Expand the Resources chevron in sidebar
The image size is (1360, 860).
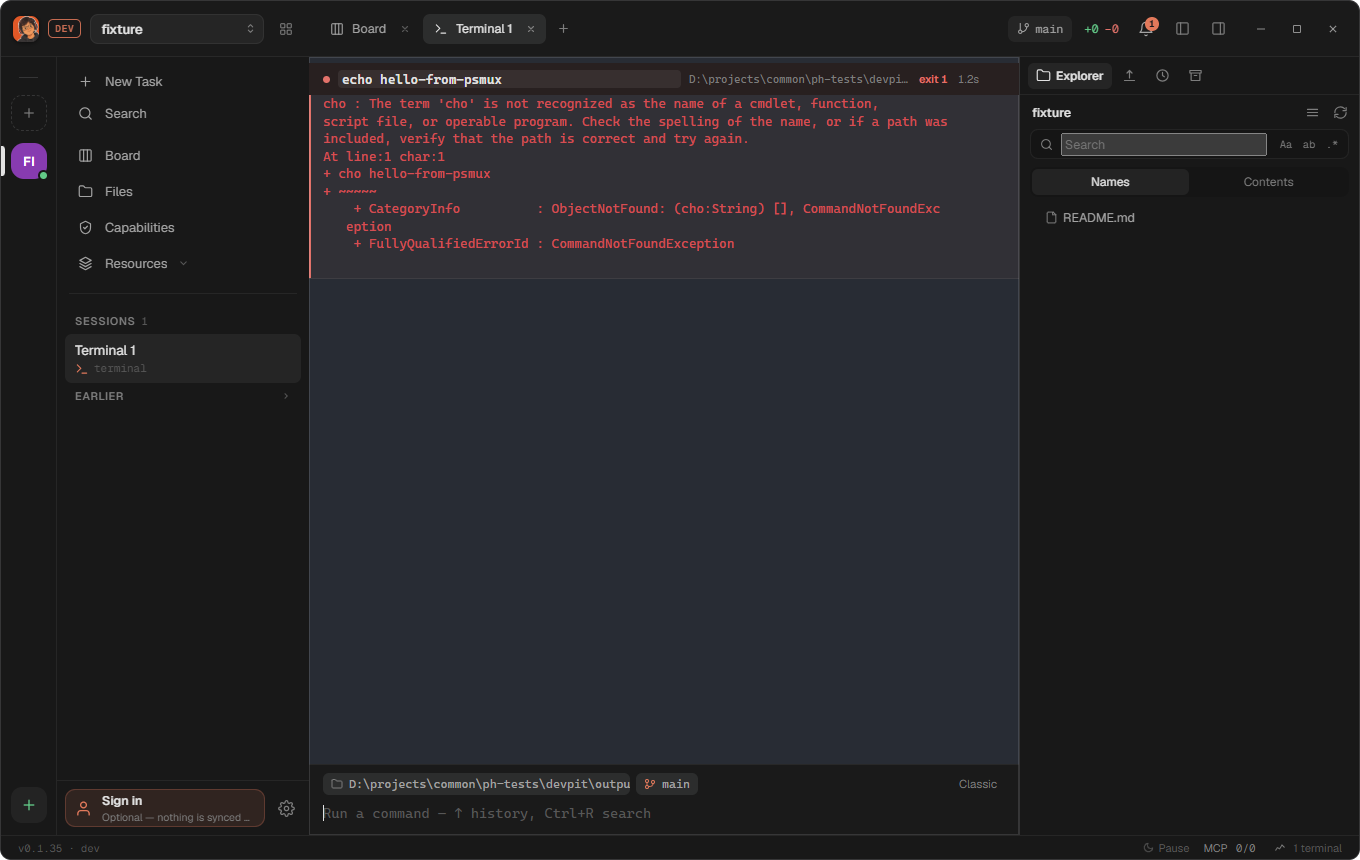pyautogui.click(x=183, y=264)
